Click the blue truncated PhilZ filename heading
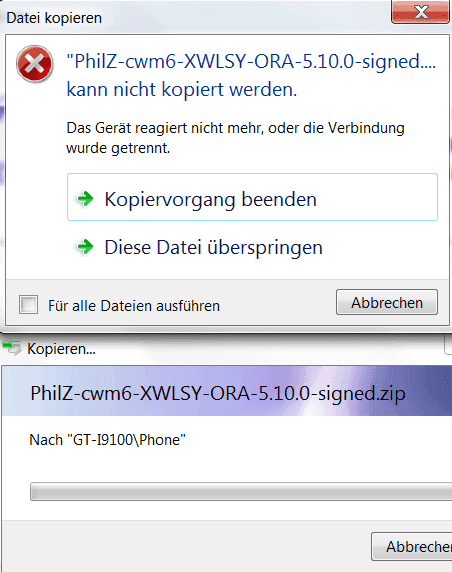Image resolution: width=452 pixels, height=572 pixels. 251,61
